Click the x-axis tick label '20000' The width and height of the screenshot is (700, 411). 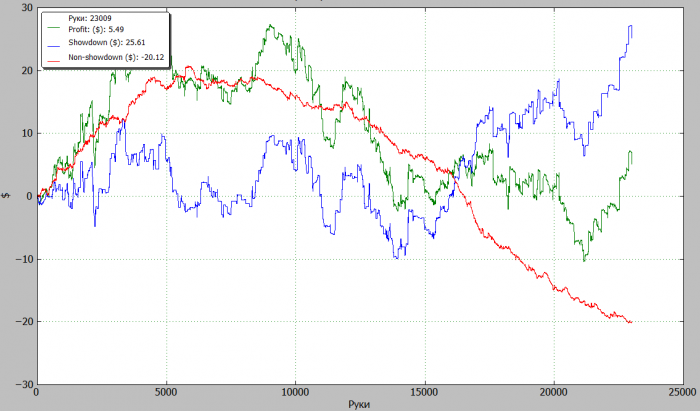tap(554, 393)
